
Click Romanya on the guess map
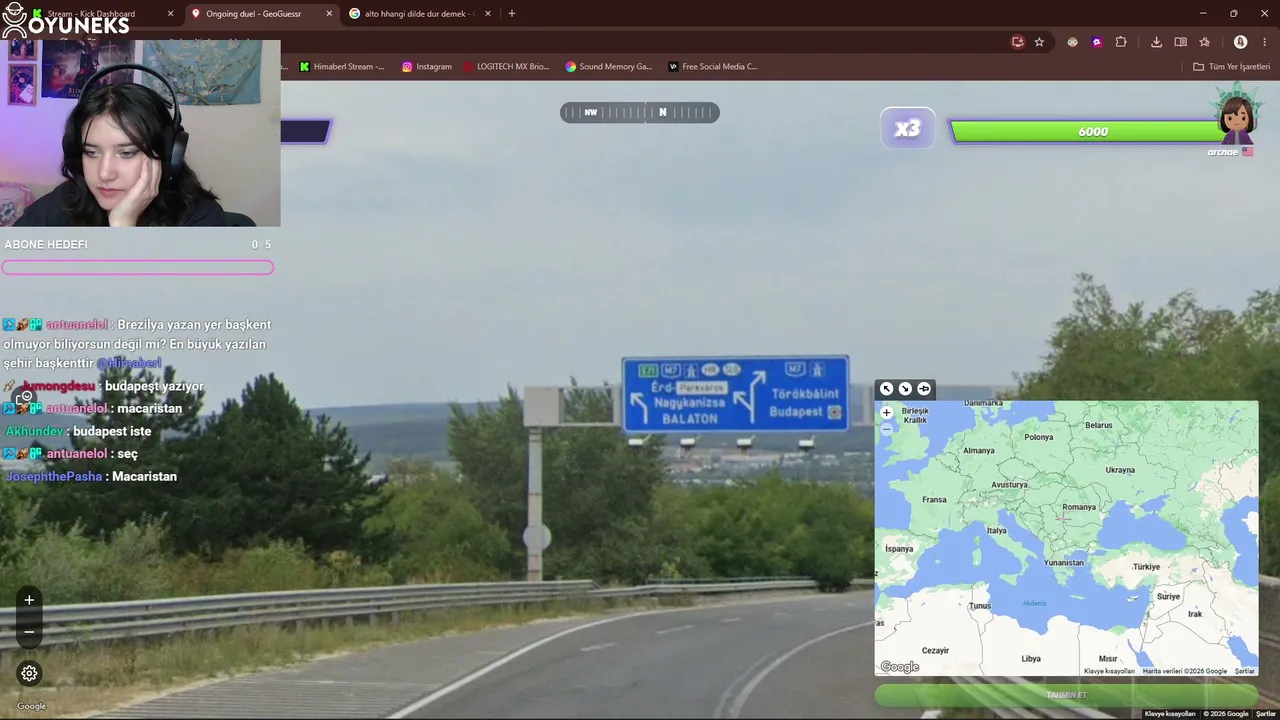coord(1079,507)
